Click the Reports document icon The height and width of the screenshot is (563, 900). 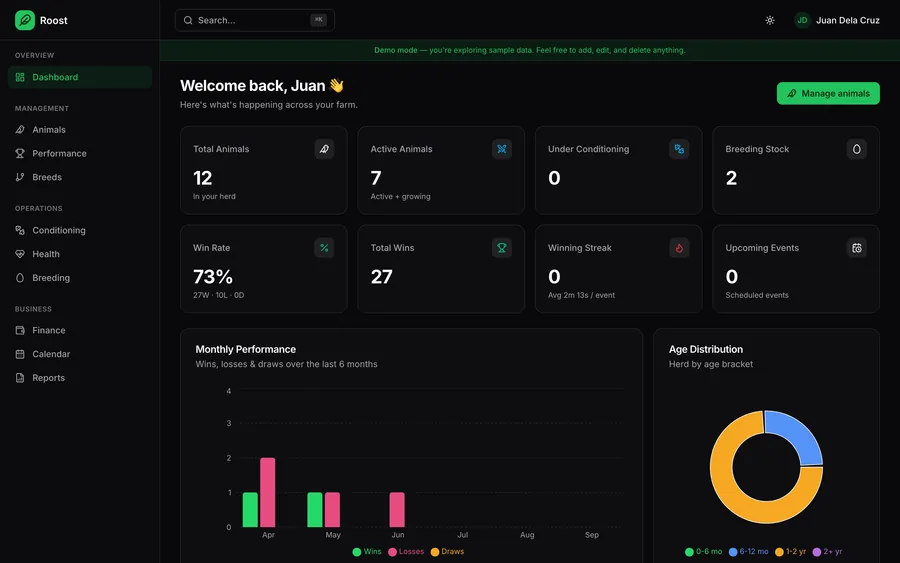20,378
